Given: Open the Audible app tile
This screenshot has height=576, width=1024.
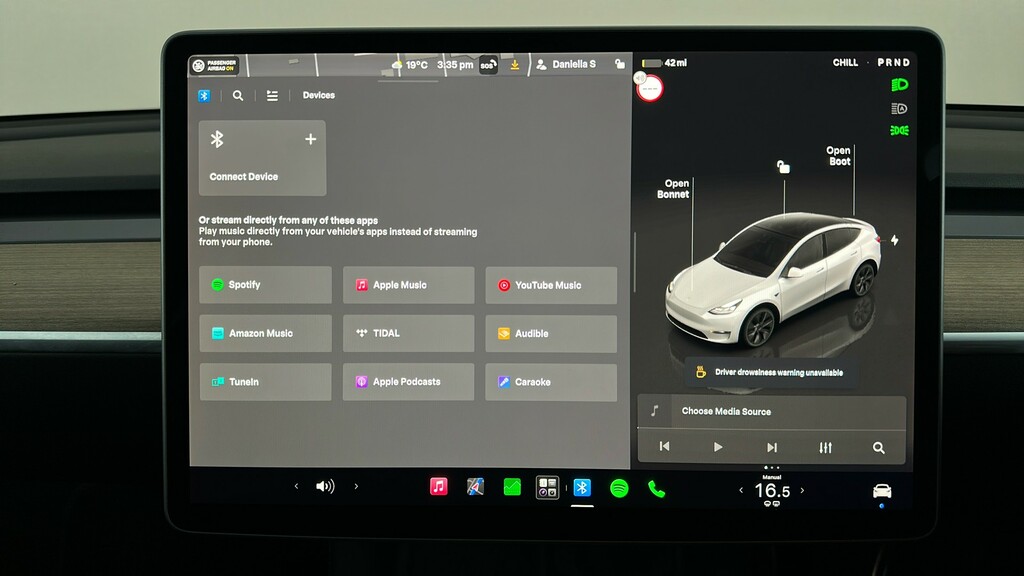Looking at the screenshot, I should (x=551, y=334).
